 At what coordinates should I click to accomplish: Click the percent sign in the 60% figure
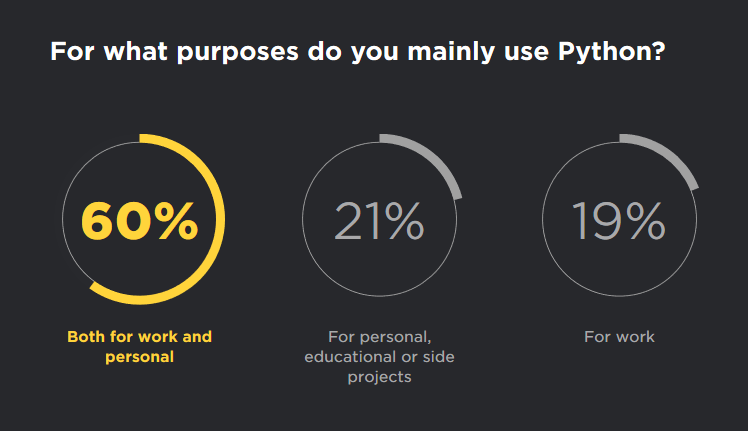tap(177, 221)
